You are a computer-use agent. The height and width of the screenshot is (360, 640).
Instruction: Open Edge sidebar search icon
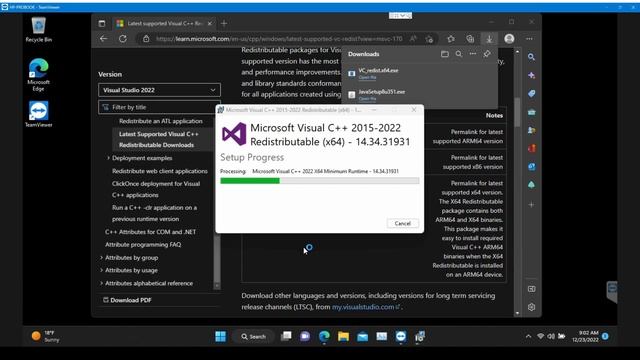point(531,57)
